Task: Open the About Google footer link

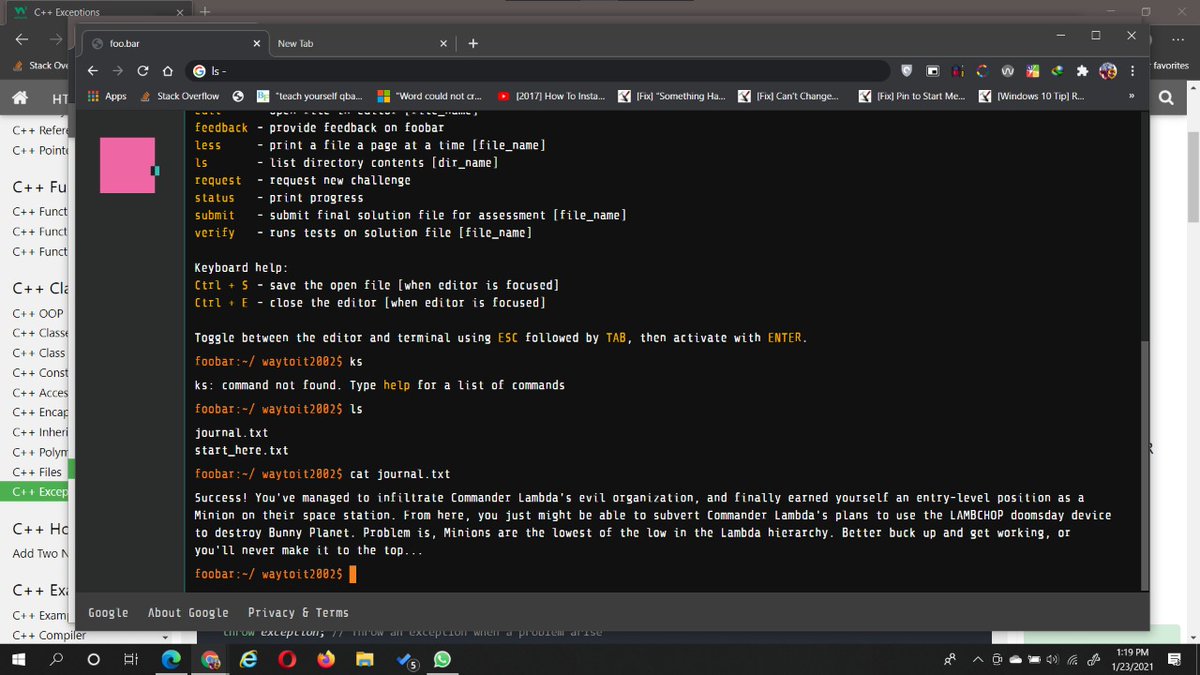Action: click(188, 613)
